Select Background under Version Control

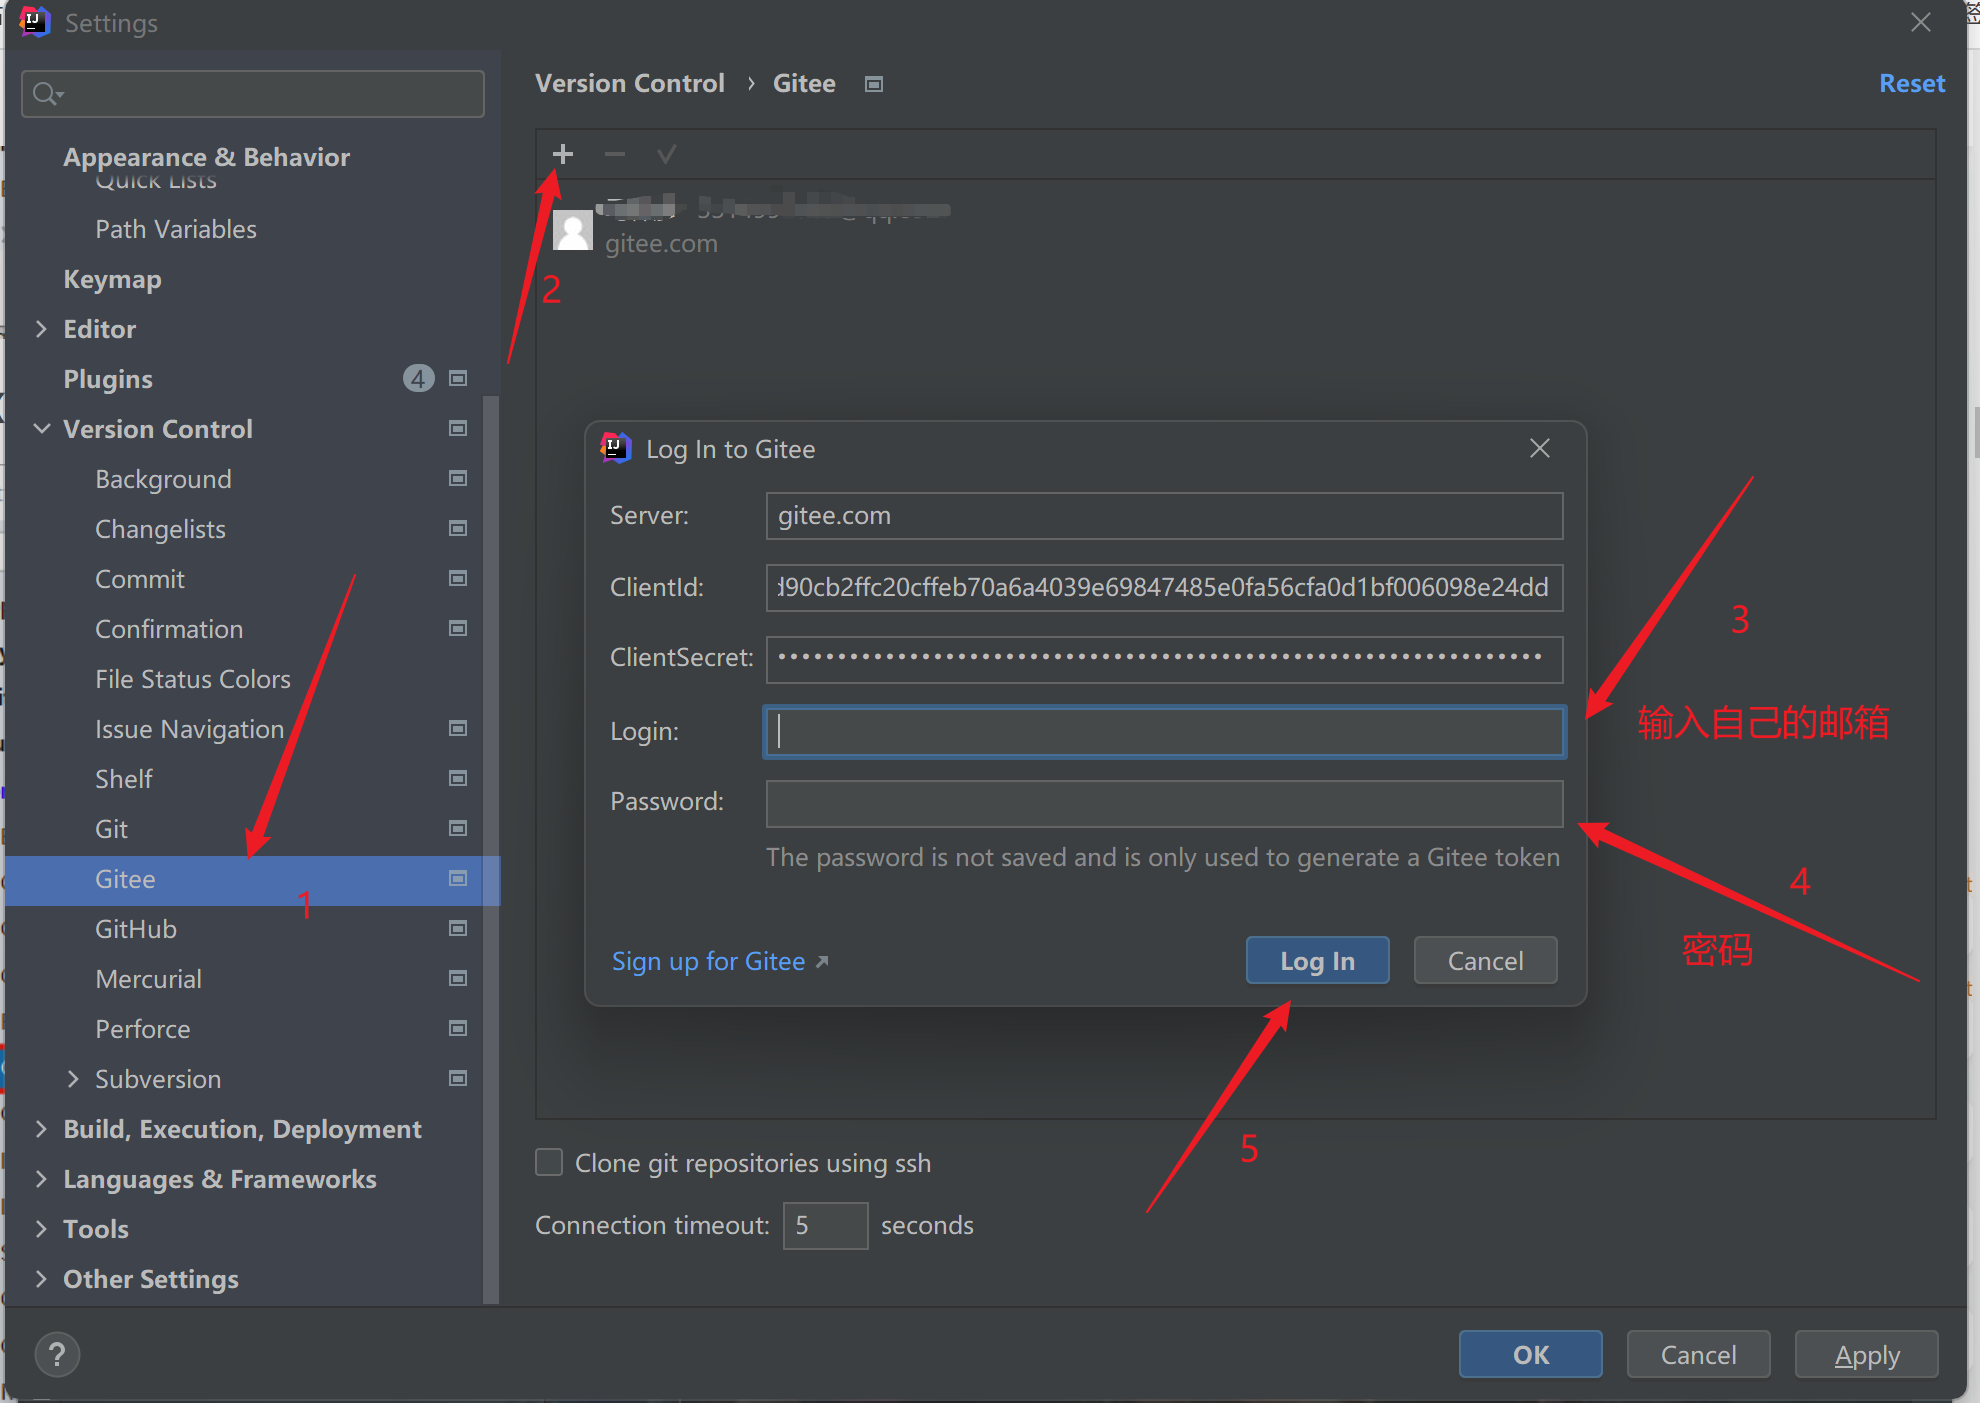[163, 479]
